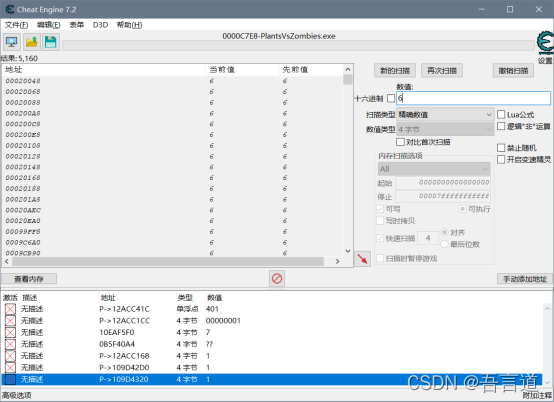The height and width of the screenshot is (402, 554).
Task: Click the results list scroll-down arrow
Action: tap(348, 251)
